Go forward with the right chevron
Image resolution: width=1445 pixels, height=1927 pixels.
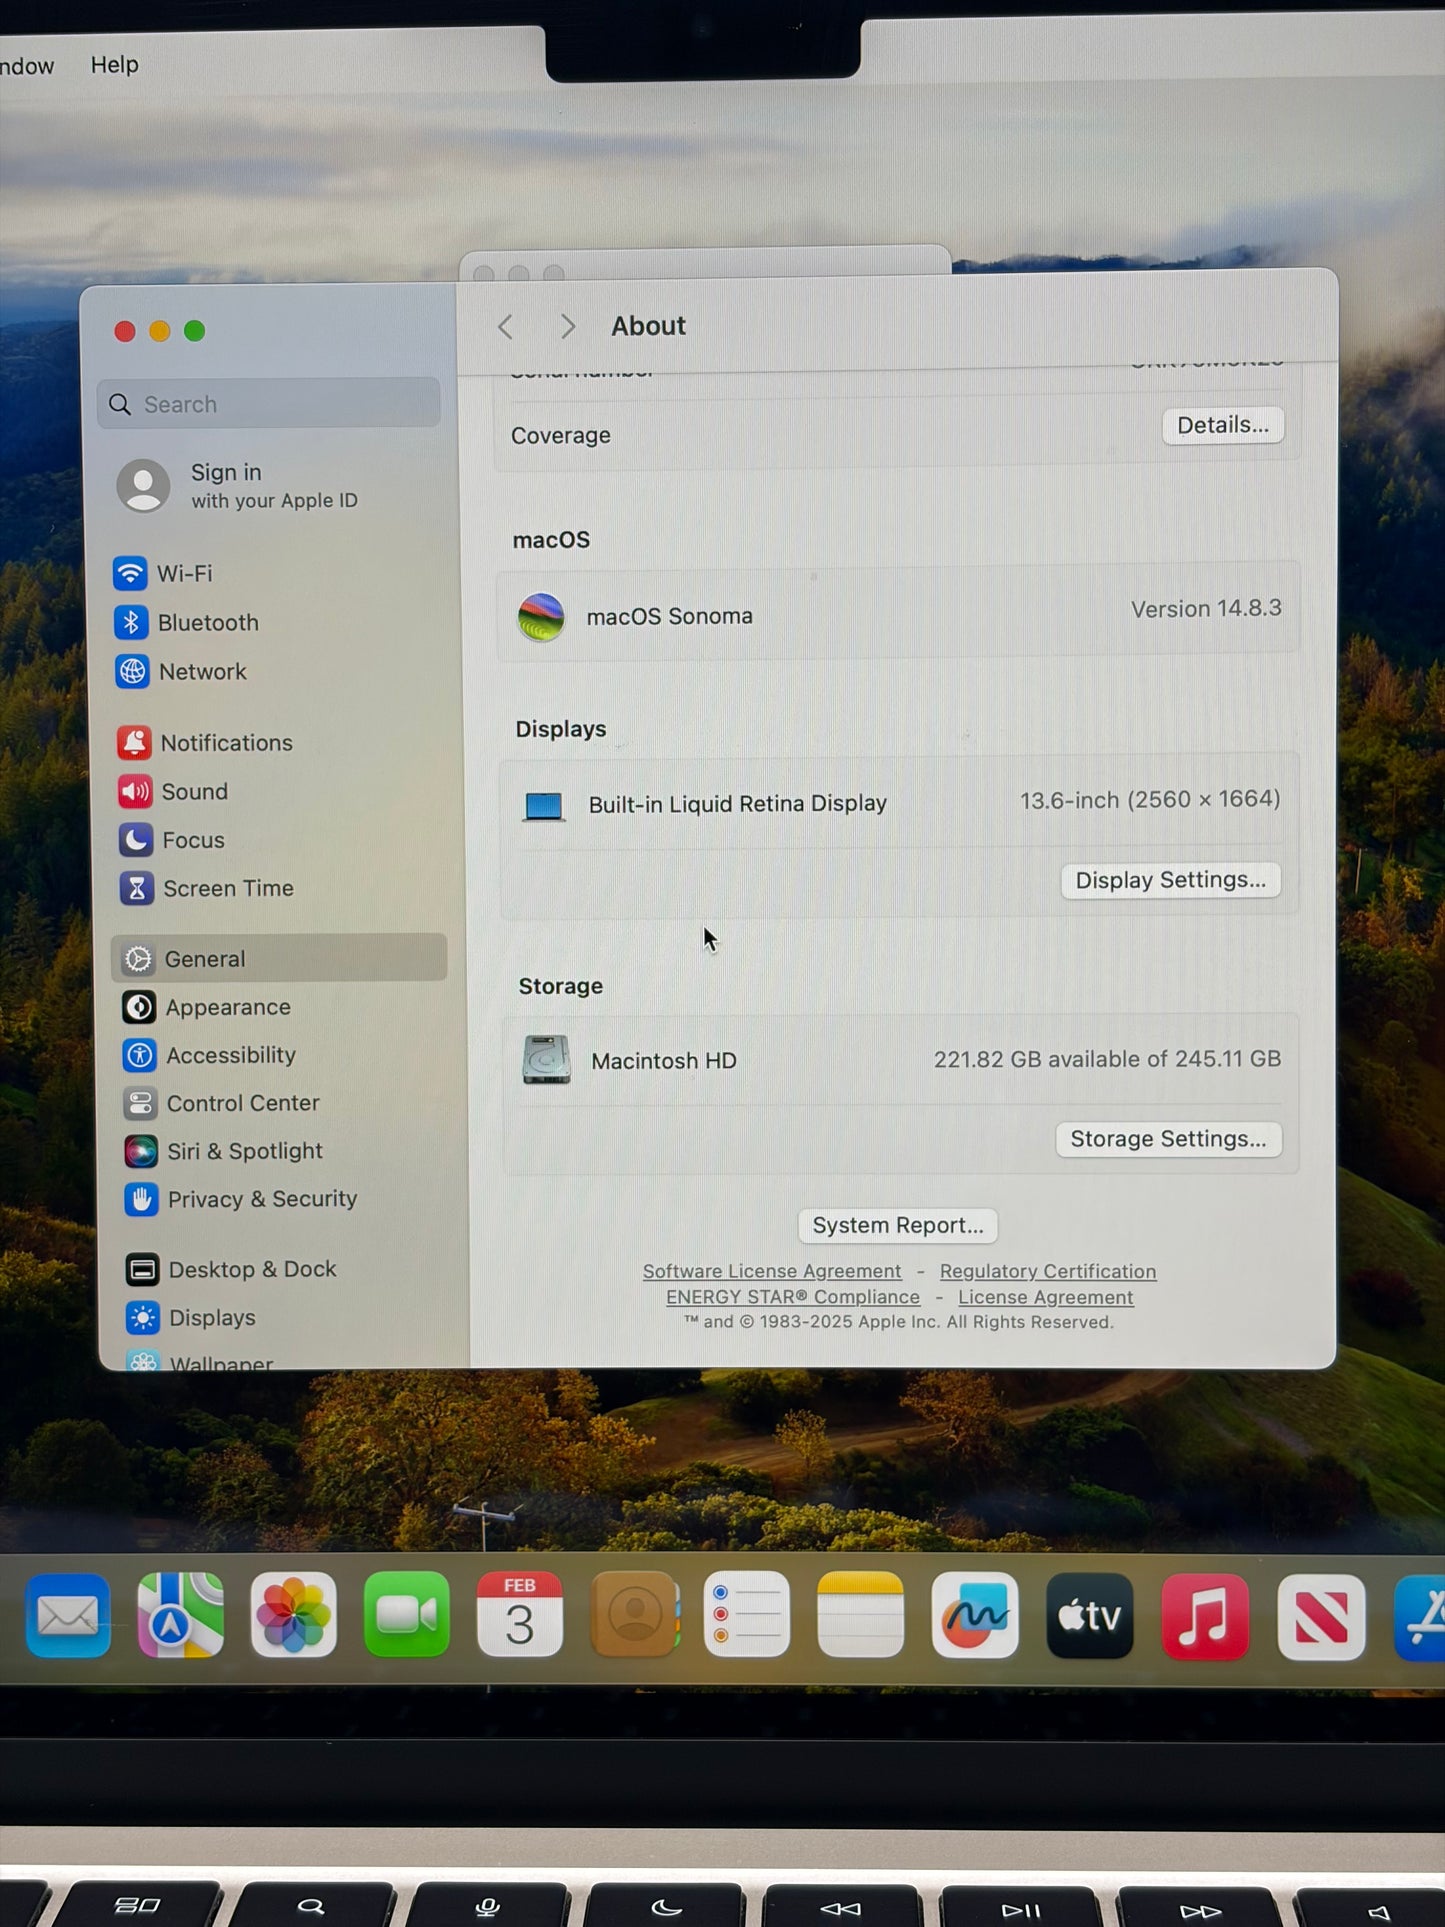567,327
